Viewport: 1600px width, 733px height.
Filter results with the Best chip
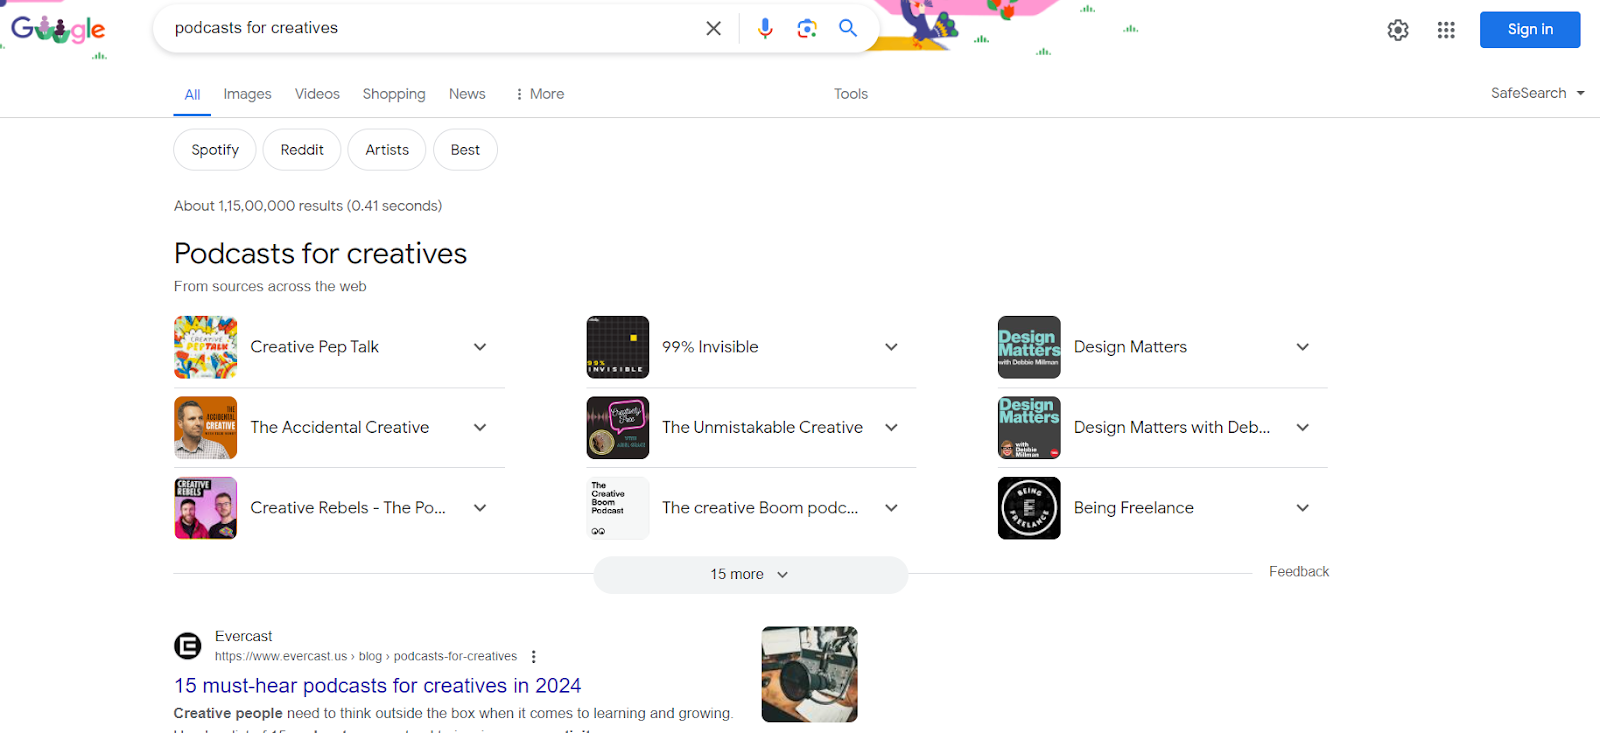click(x=465, y=150)
